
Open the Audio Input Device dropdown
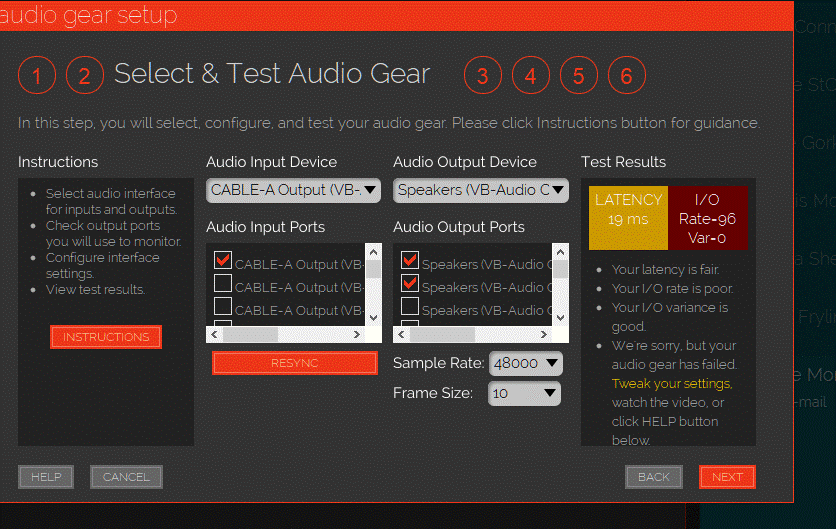[293, 190]
